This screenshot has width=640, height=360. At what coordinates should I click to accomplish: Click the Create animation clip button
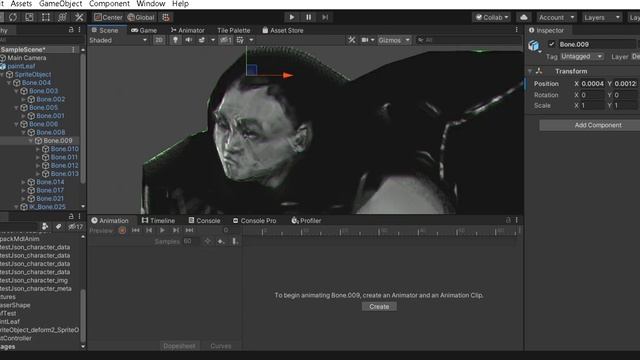(379, 307)
